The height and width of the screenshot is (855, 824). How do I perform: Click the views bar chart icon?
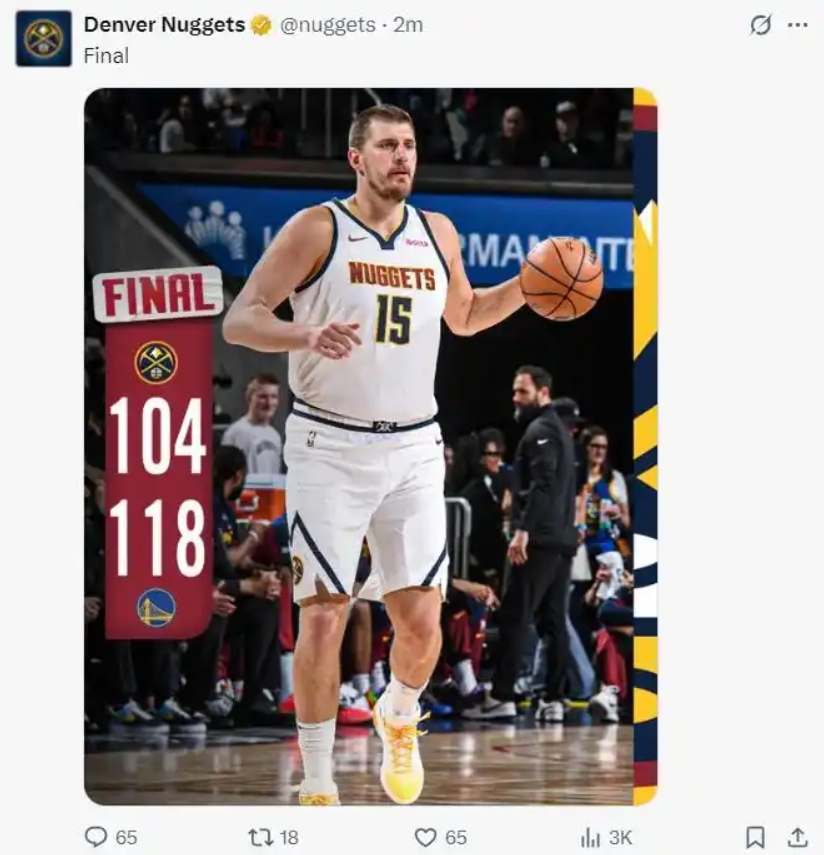[590, 837]
